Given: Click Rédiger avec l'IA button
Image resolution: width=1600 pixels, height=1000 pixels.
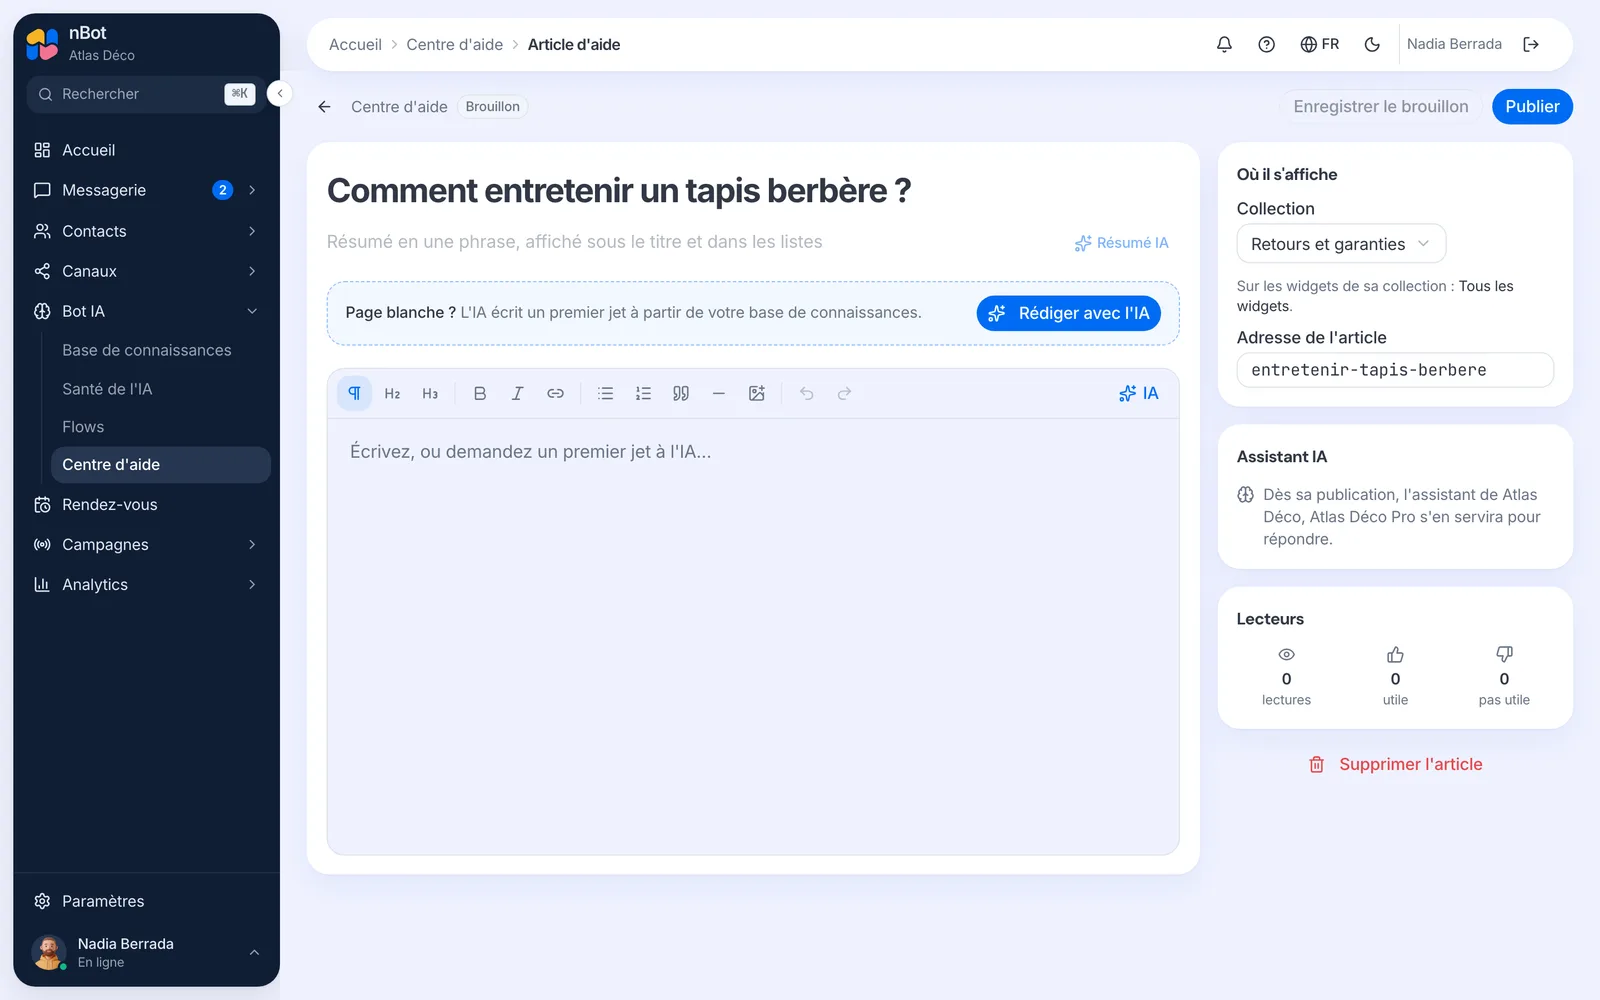Looking at the screenshot, I should [1069, 313].
